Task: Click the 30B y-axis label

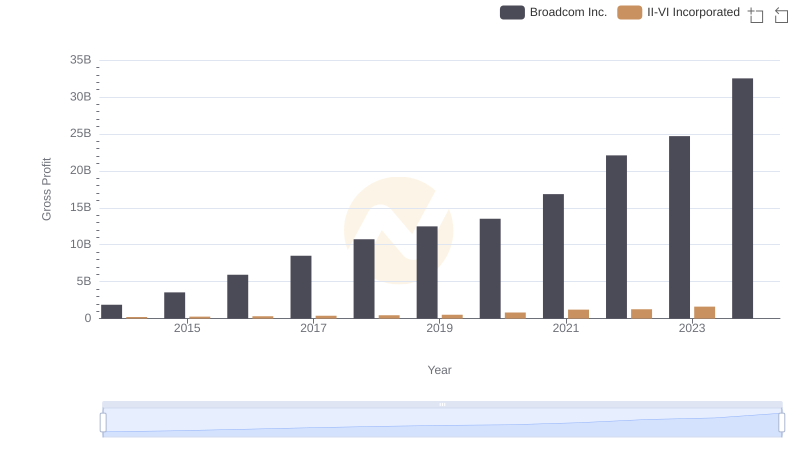Action: (81, 97)
